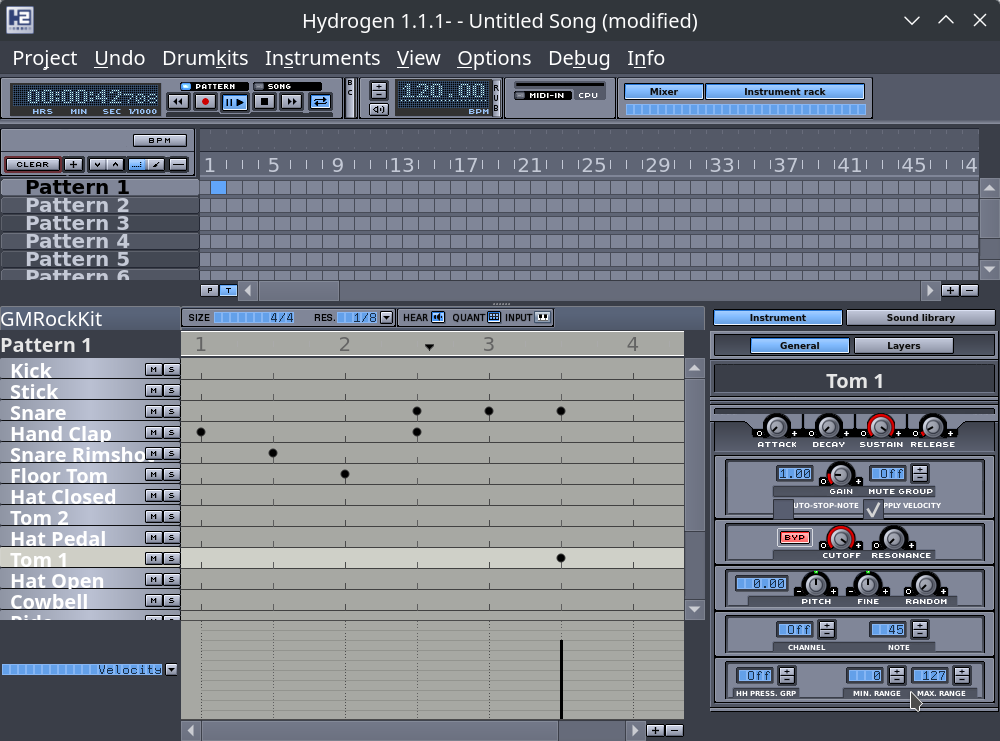
Task: Click the rewind transport button
Action: click(178, 101)
